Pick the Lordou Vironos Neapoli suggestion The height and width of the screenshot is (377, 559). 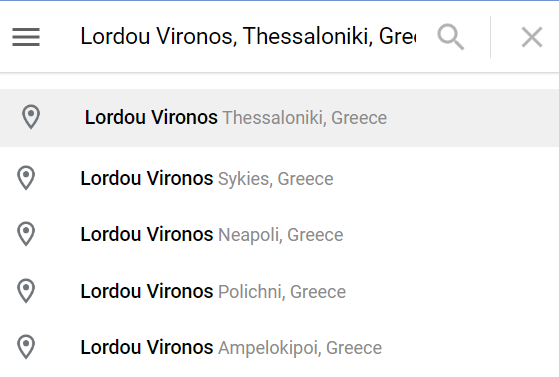pyautogui.click(x=280, y=234)
